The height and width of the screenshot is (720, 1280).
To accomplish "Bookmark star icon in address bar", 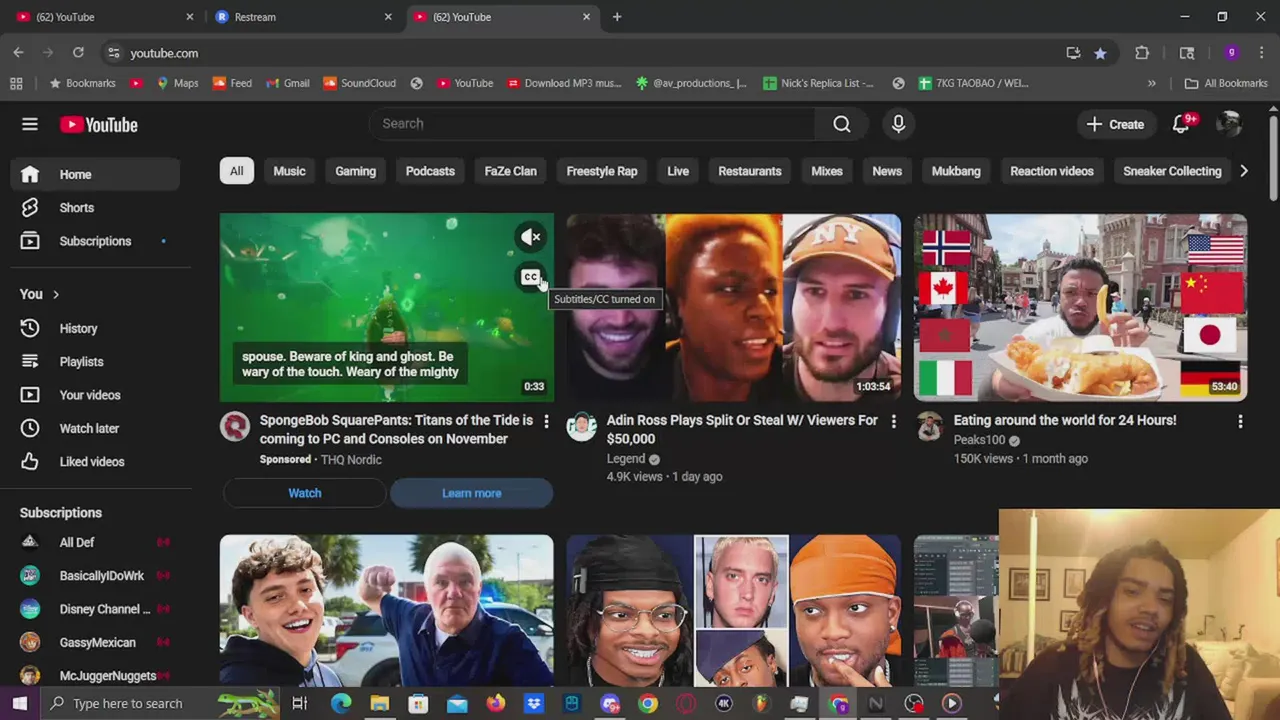I will 1100,53.
